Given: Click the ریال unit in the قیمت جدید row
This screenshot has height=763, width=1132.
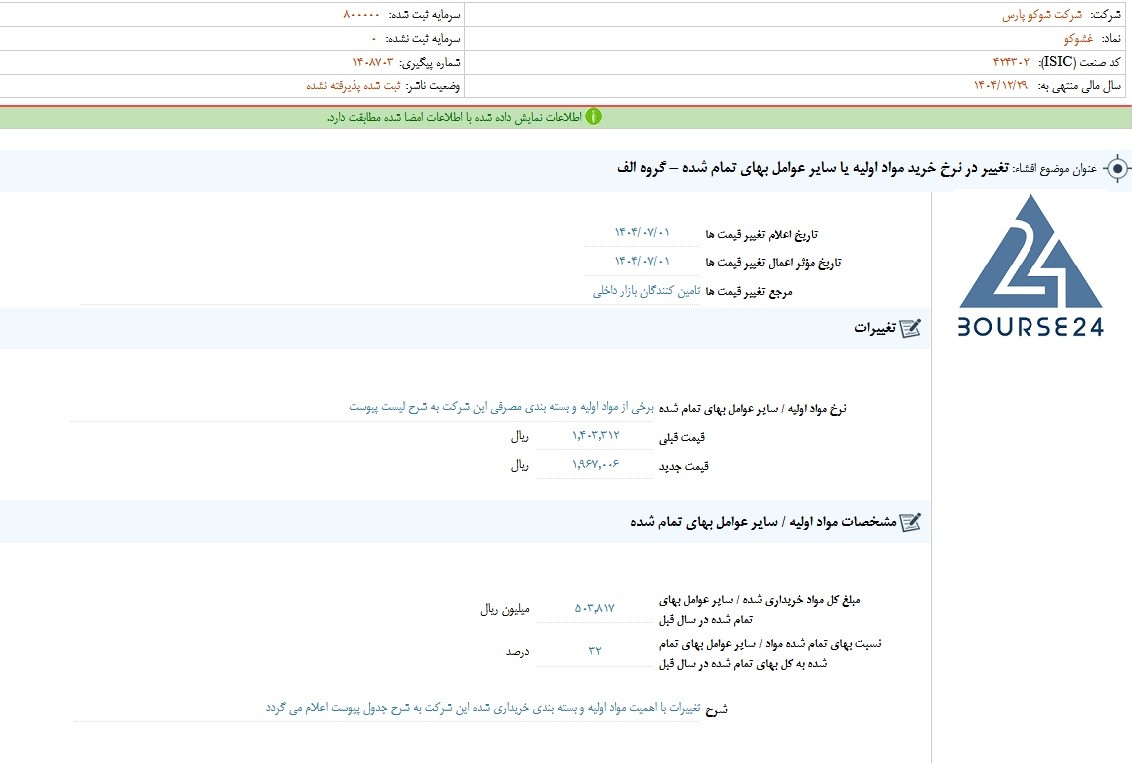Looking at the screenshot, I should click(520, 466).
